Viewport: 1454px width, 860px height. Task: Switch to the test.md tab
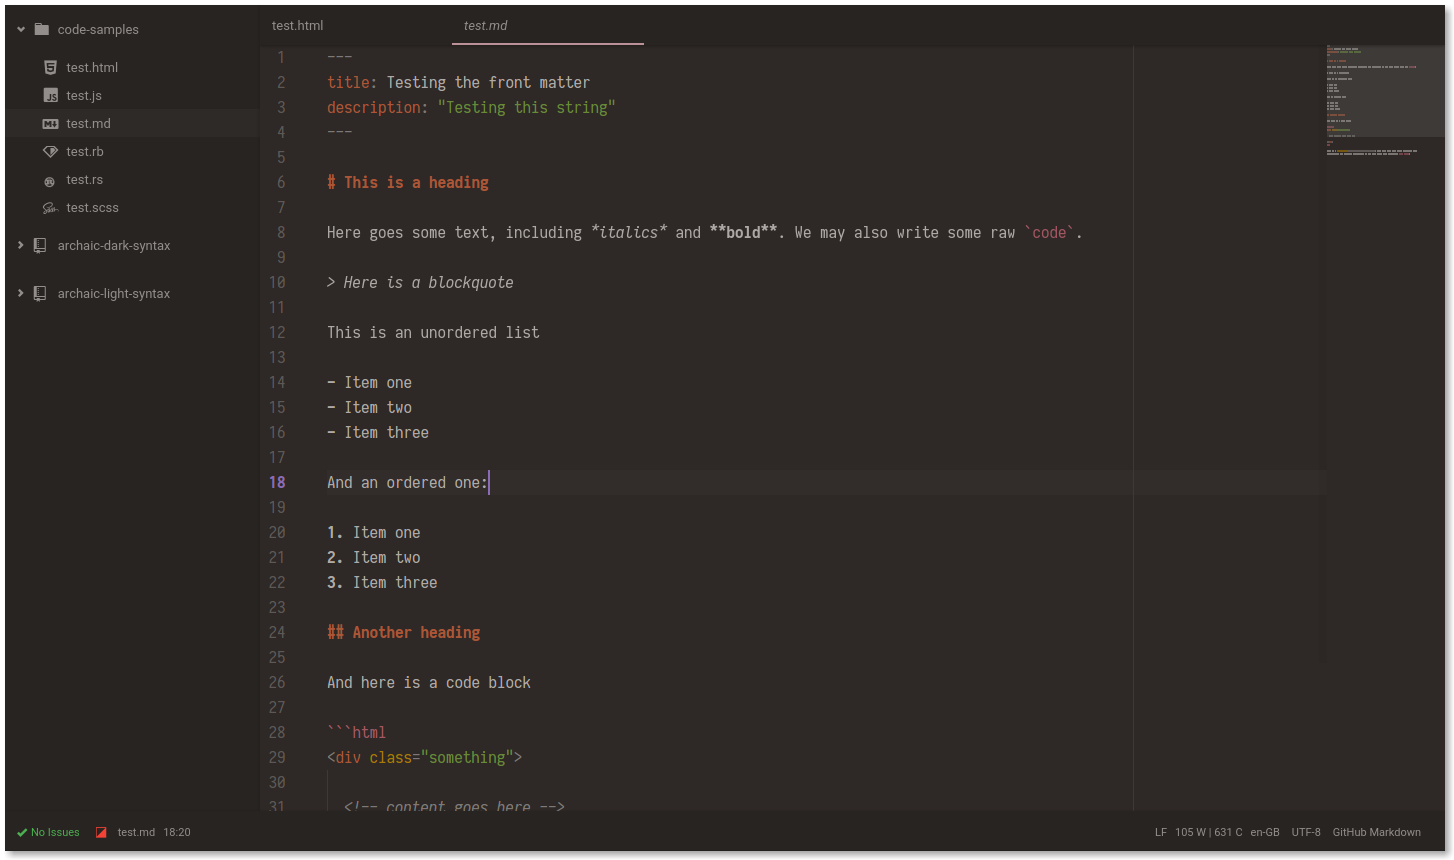click(x=548, y=25)
